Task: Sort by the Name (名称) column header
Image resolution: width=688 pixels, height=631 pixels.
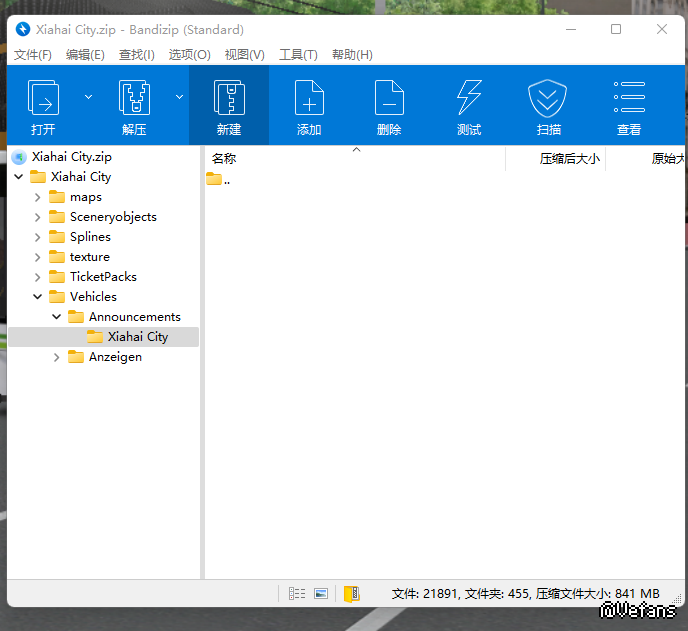Action: (224, 158)
